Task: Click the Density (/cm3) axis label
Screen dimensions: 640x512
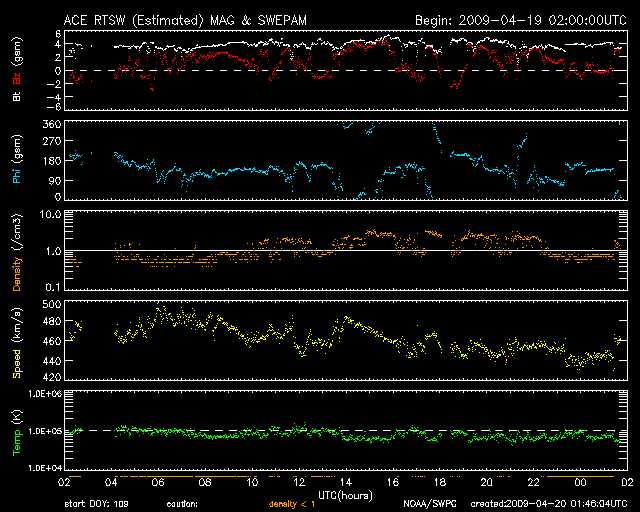Action: click(18, 251)
